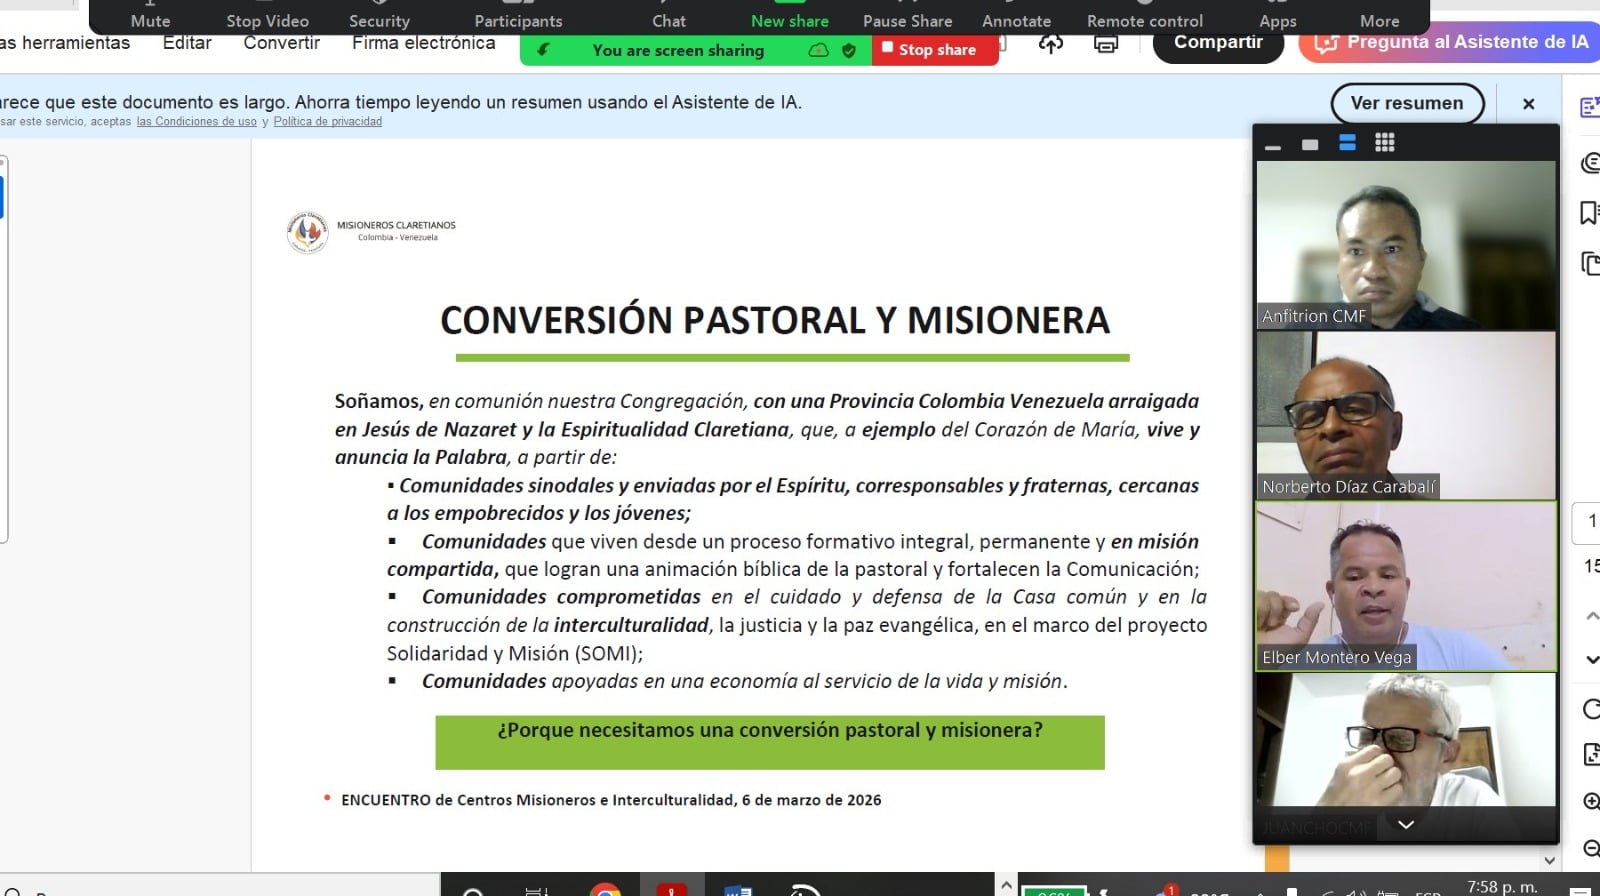This screenshot has width=1600, height=896.
Task: Open the bookmarks panel in right sidebar
Action: (1588, 212)
